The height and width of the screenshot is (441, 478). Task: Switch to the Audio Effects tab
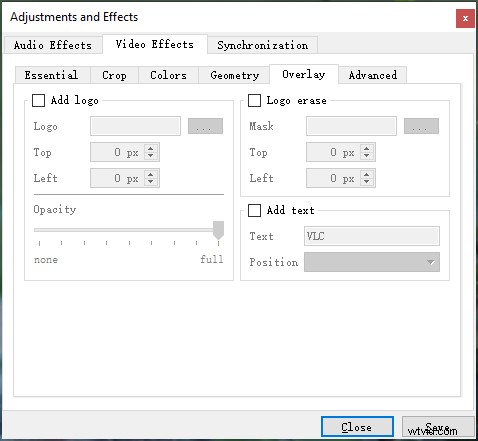53,45
